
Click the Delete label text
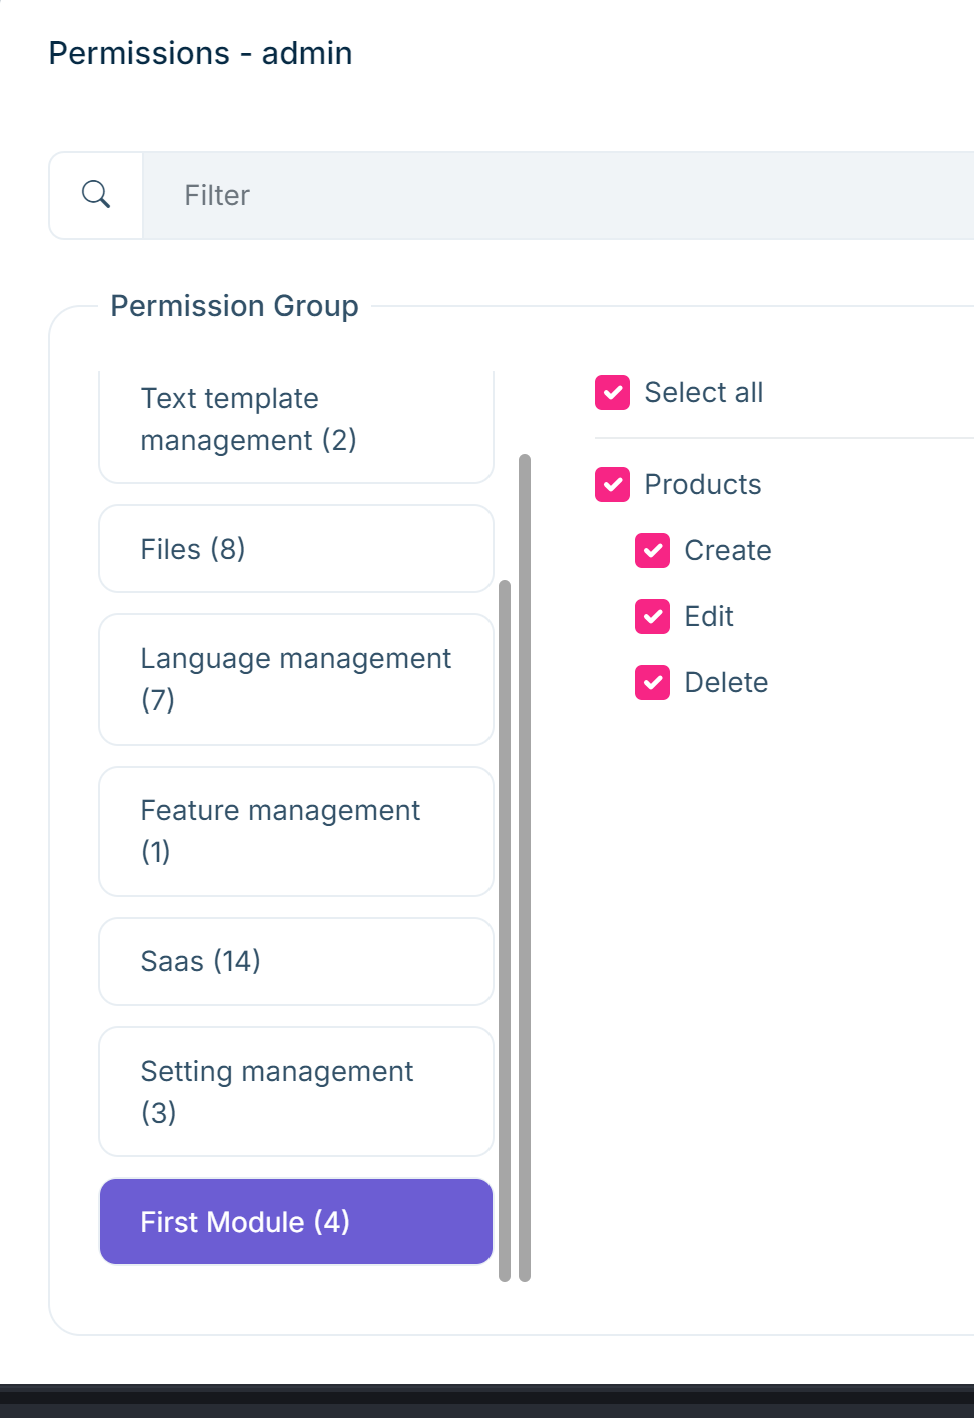point(726,683)
